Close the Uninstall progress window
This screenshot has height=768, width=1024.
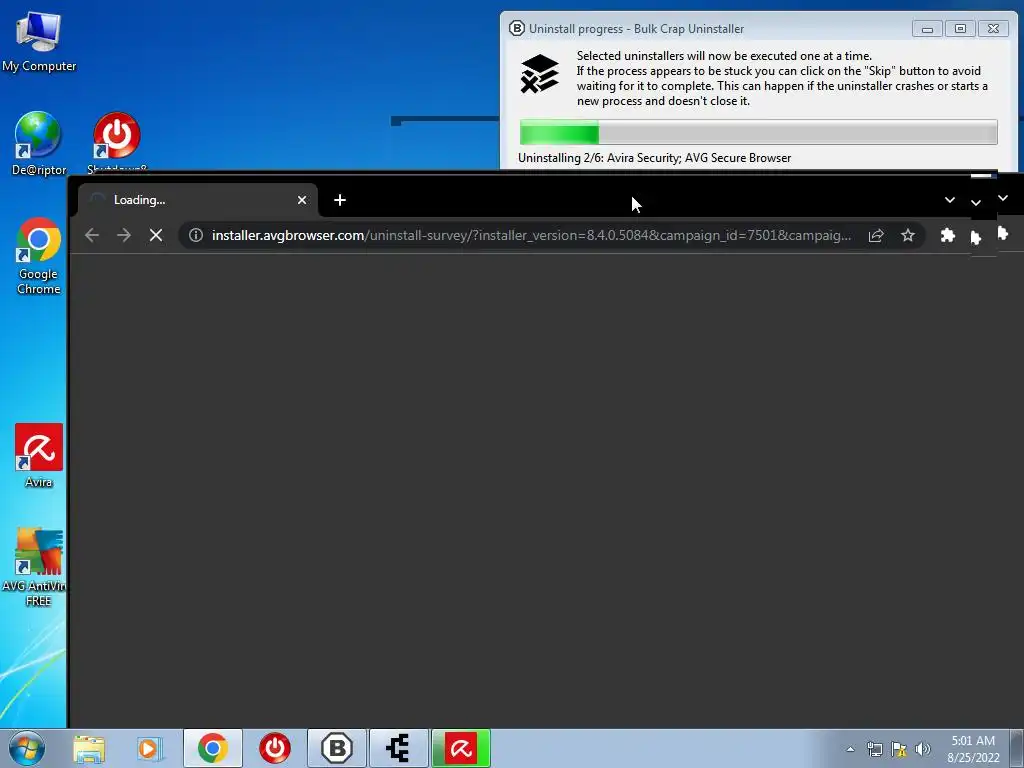point(993,29)
